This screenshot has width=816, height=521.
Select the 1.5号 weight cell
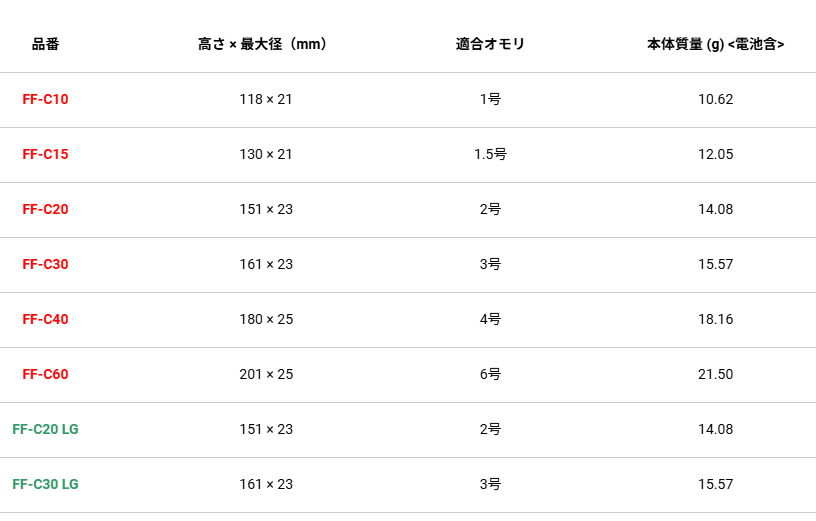pyautogui.click(x=490, y=155)
